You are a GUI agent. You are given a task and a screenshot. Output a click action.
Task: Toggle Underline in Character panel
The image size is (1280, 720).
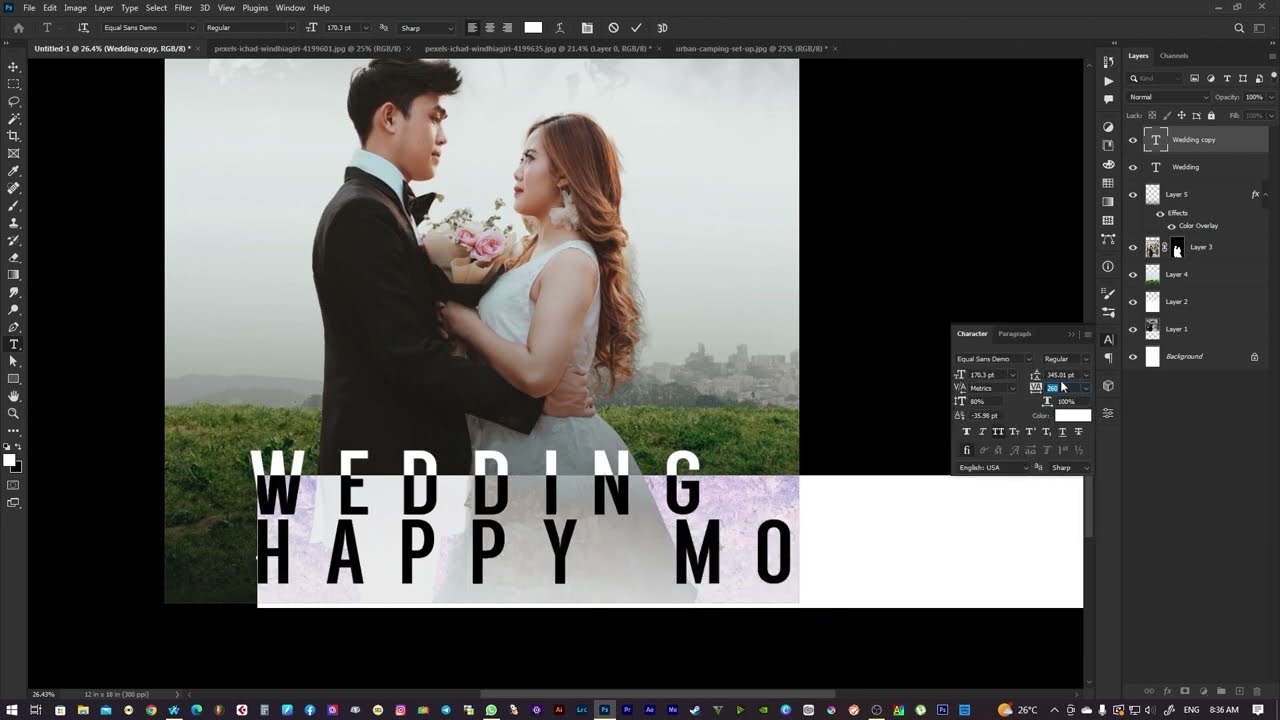(1062, 432)
